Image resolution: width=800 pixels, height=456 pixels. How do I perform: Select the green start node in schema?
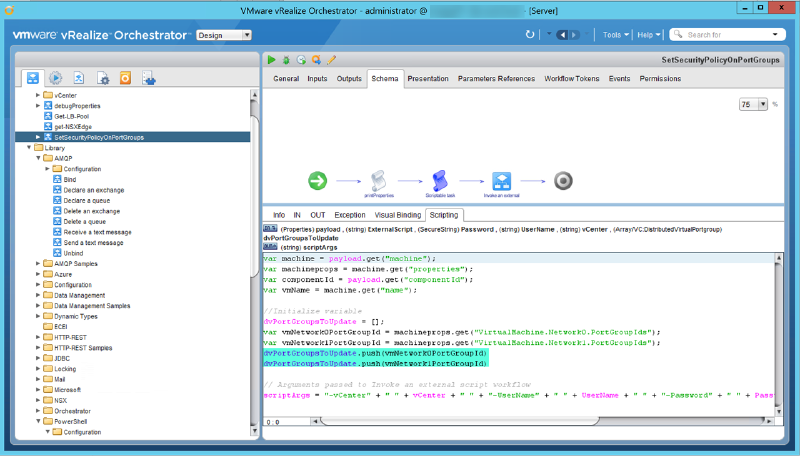[x=317, y=181]
